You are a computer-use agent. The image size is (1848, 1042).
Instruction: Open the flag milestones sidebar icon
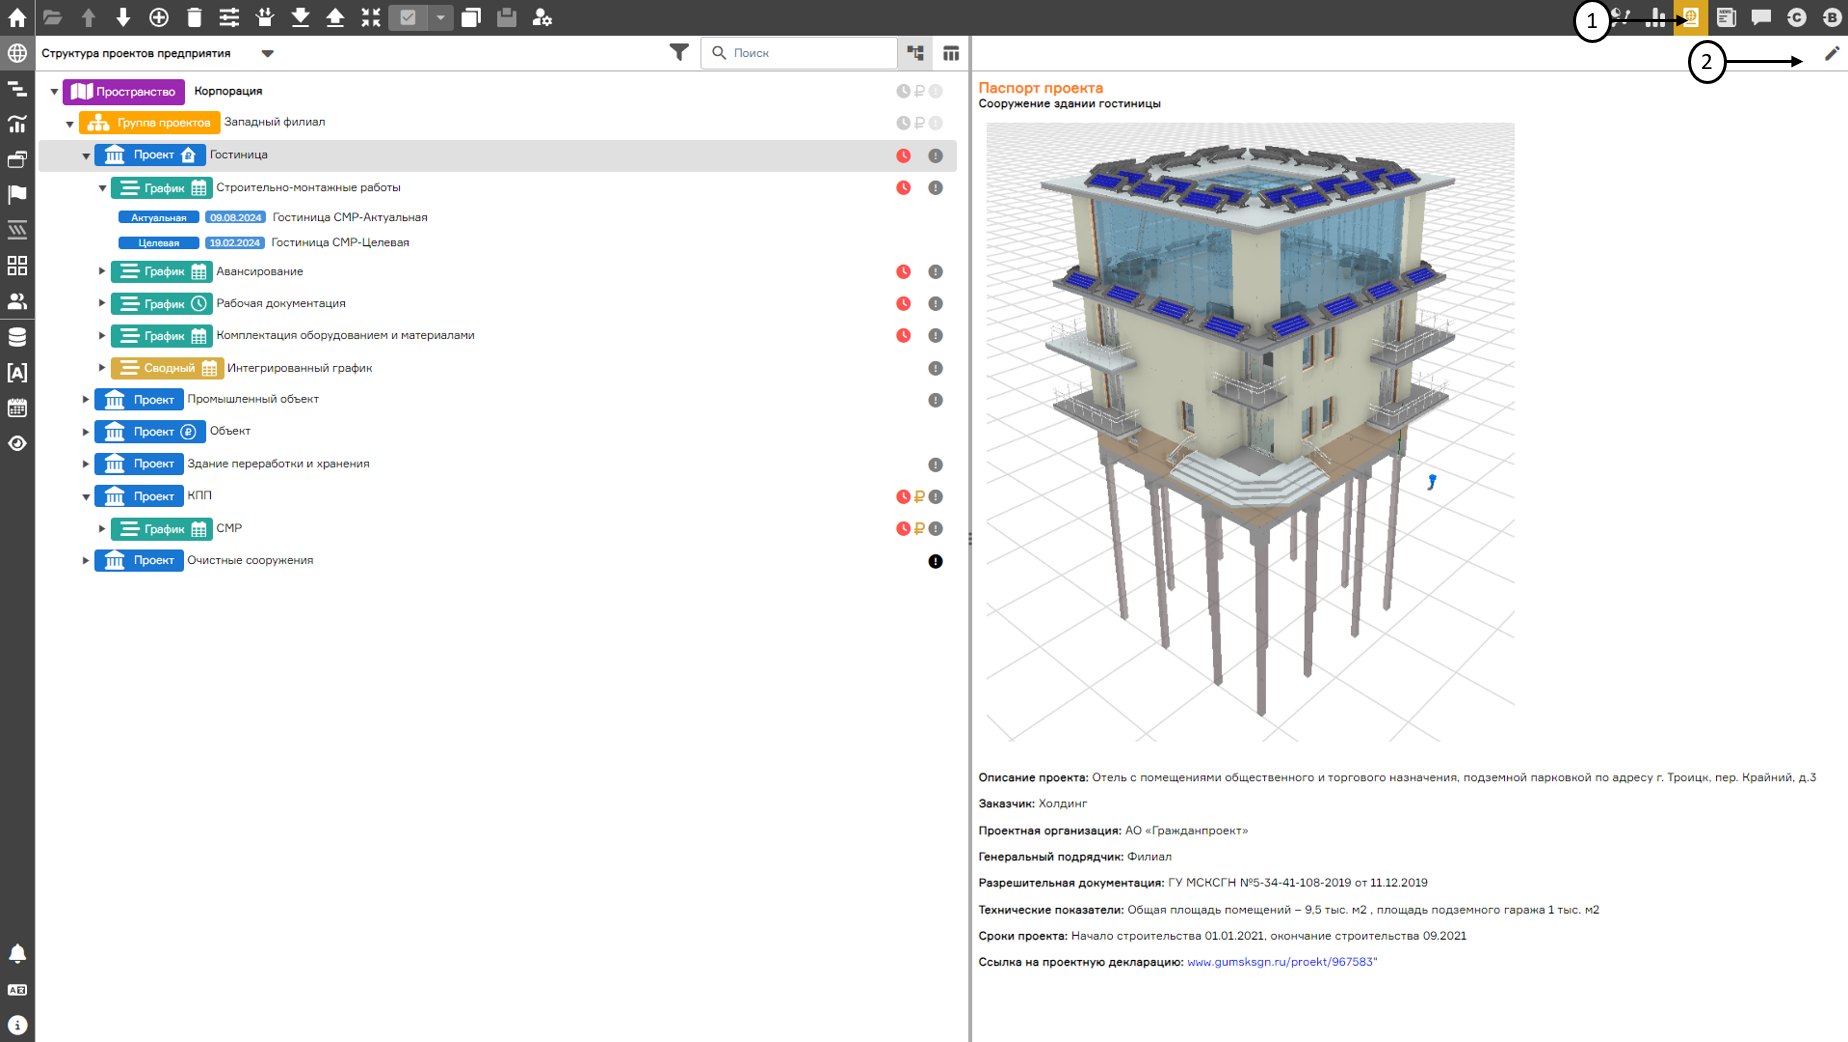(17, 195)
